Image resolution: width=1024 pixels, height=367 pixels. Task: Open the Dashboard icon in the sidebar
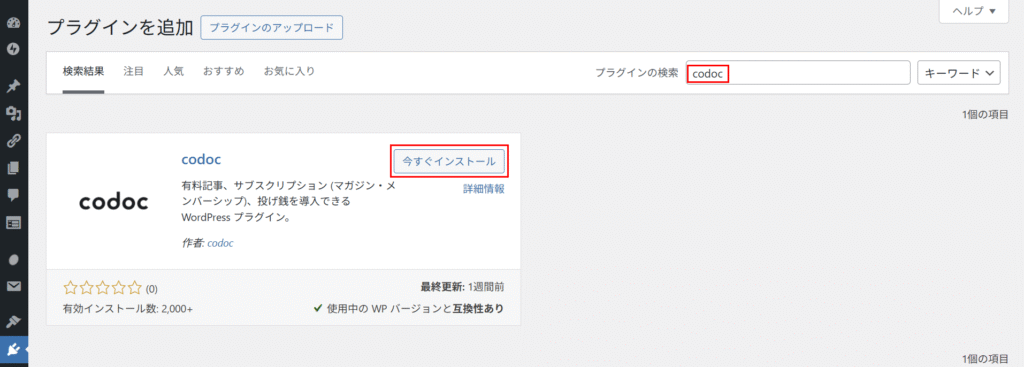click(14, 24)
